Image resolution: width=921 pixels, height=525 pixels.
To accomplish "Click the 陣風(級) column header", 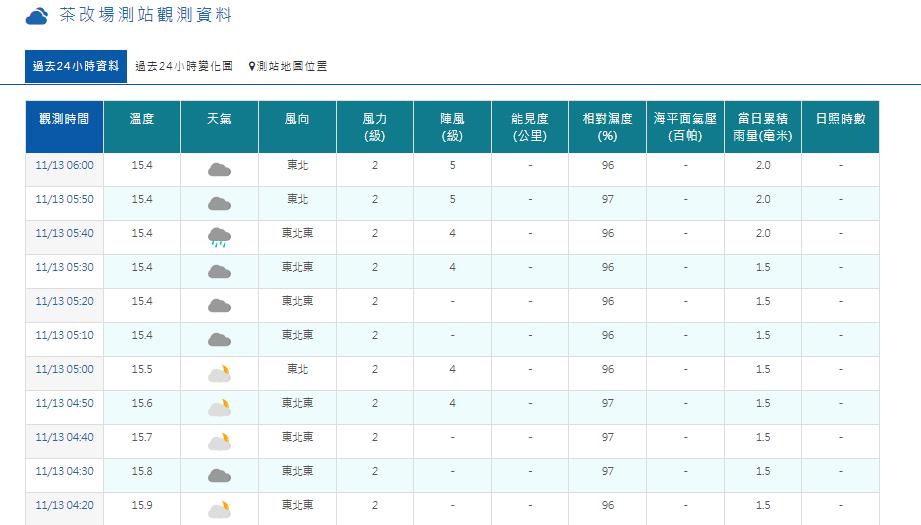I will (452, 127).
